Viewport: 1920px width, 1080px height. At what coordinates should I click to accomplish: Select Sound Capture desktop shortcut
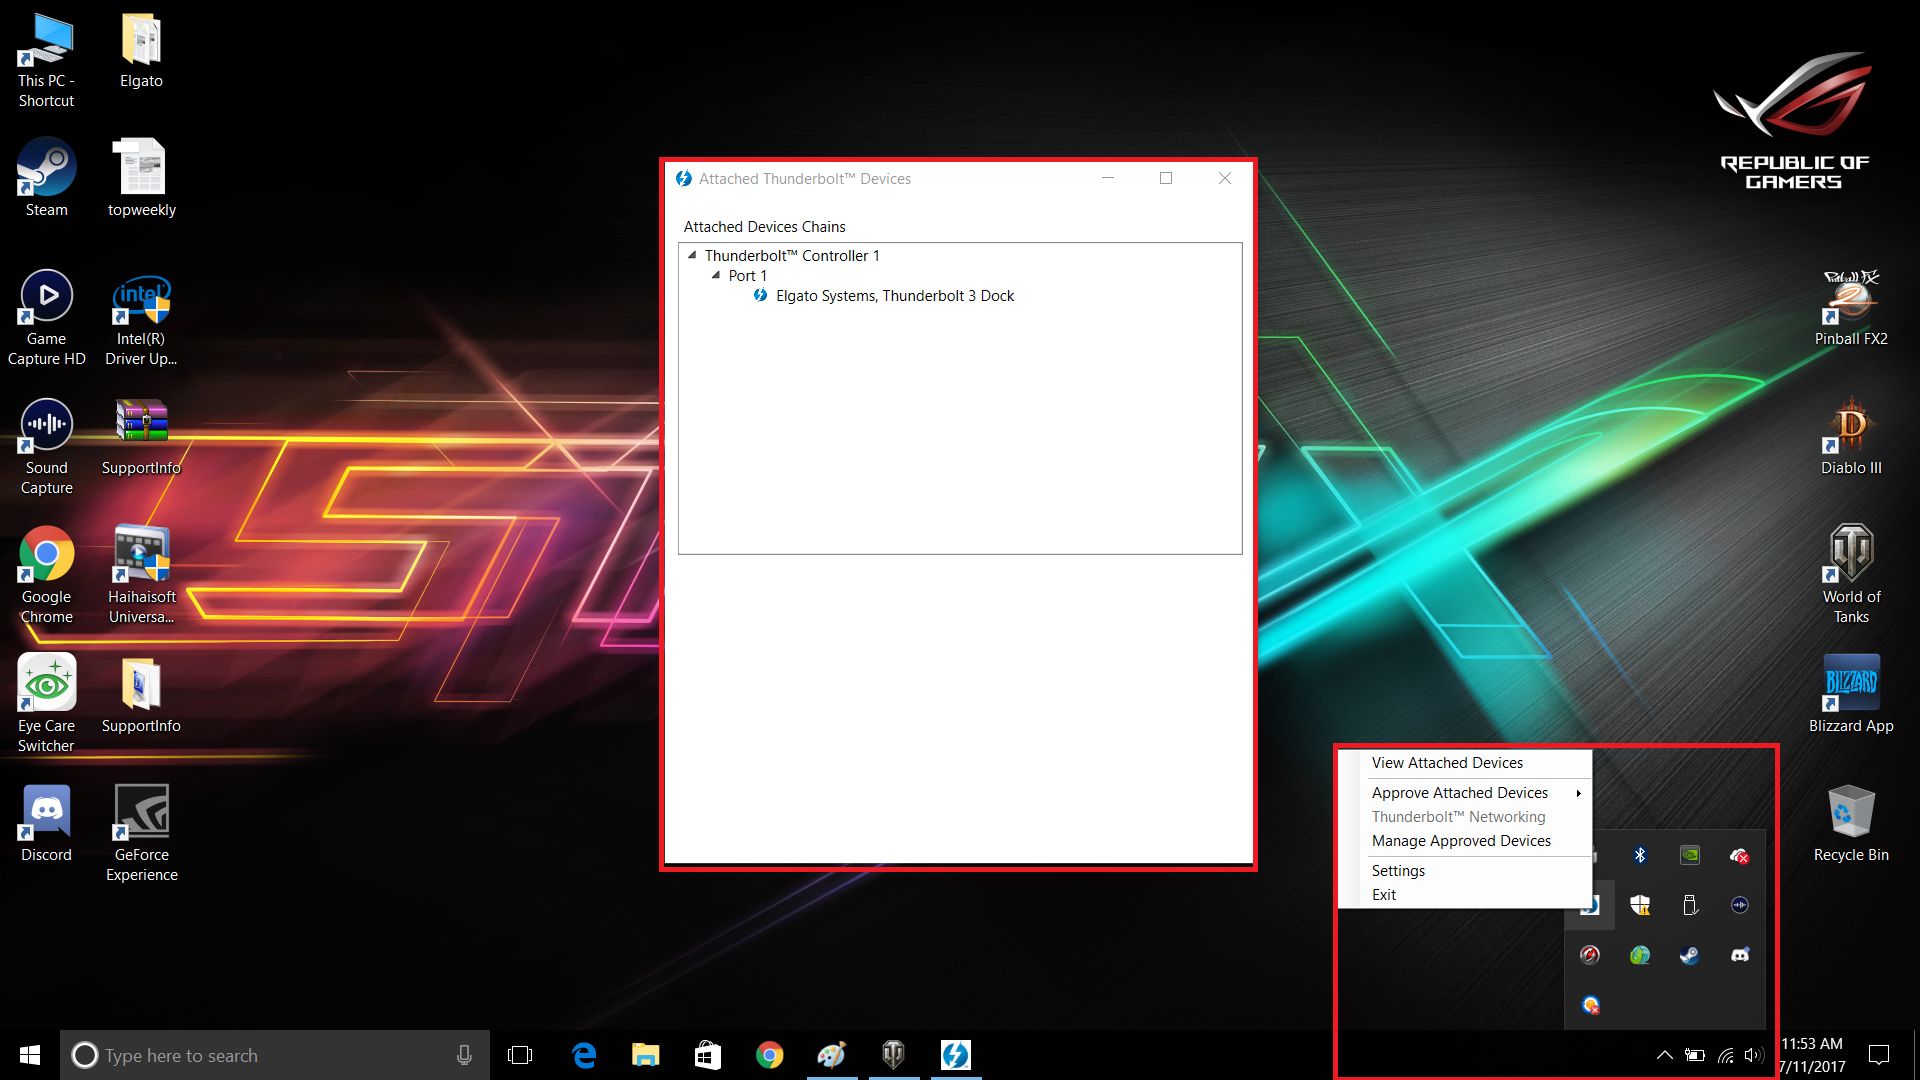(46, 447)
